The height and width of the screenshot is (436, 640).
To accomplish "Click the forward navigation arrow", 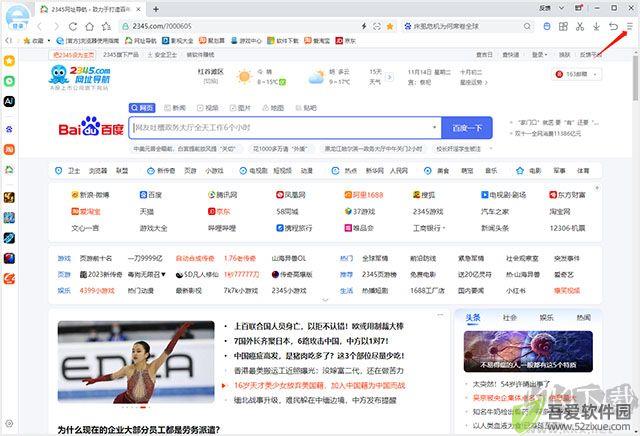I will (x=56, y=27).
